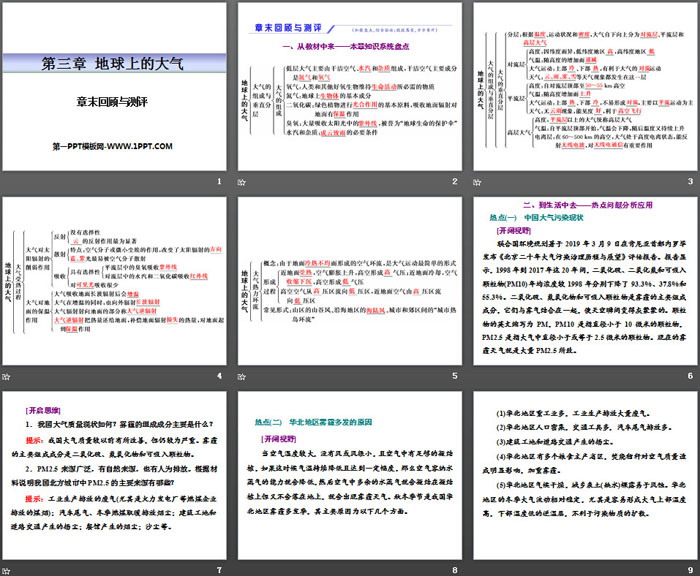Click slide number label '4'

[x=219, y=376]
